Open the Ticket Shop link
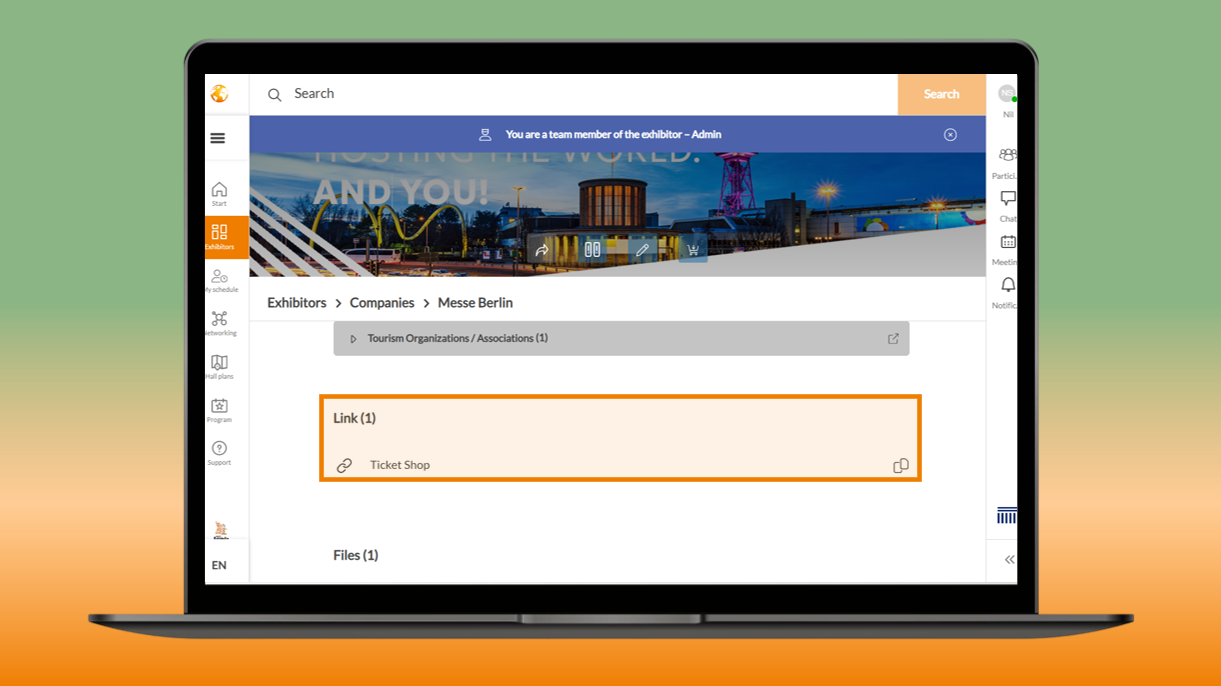Image resolution: width=1221 pixels, height=686 pixels. 400,465
